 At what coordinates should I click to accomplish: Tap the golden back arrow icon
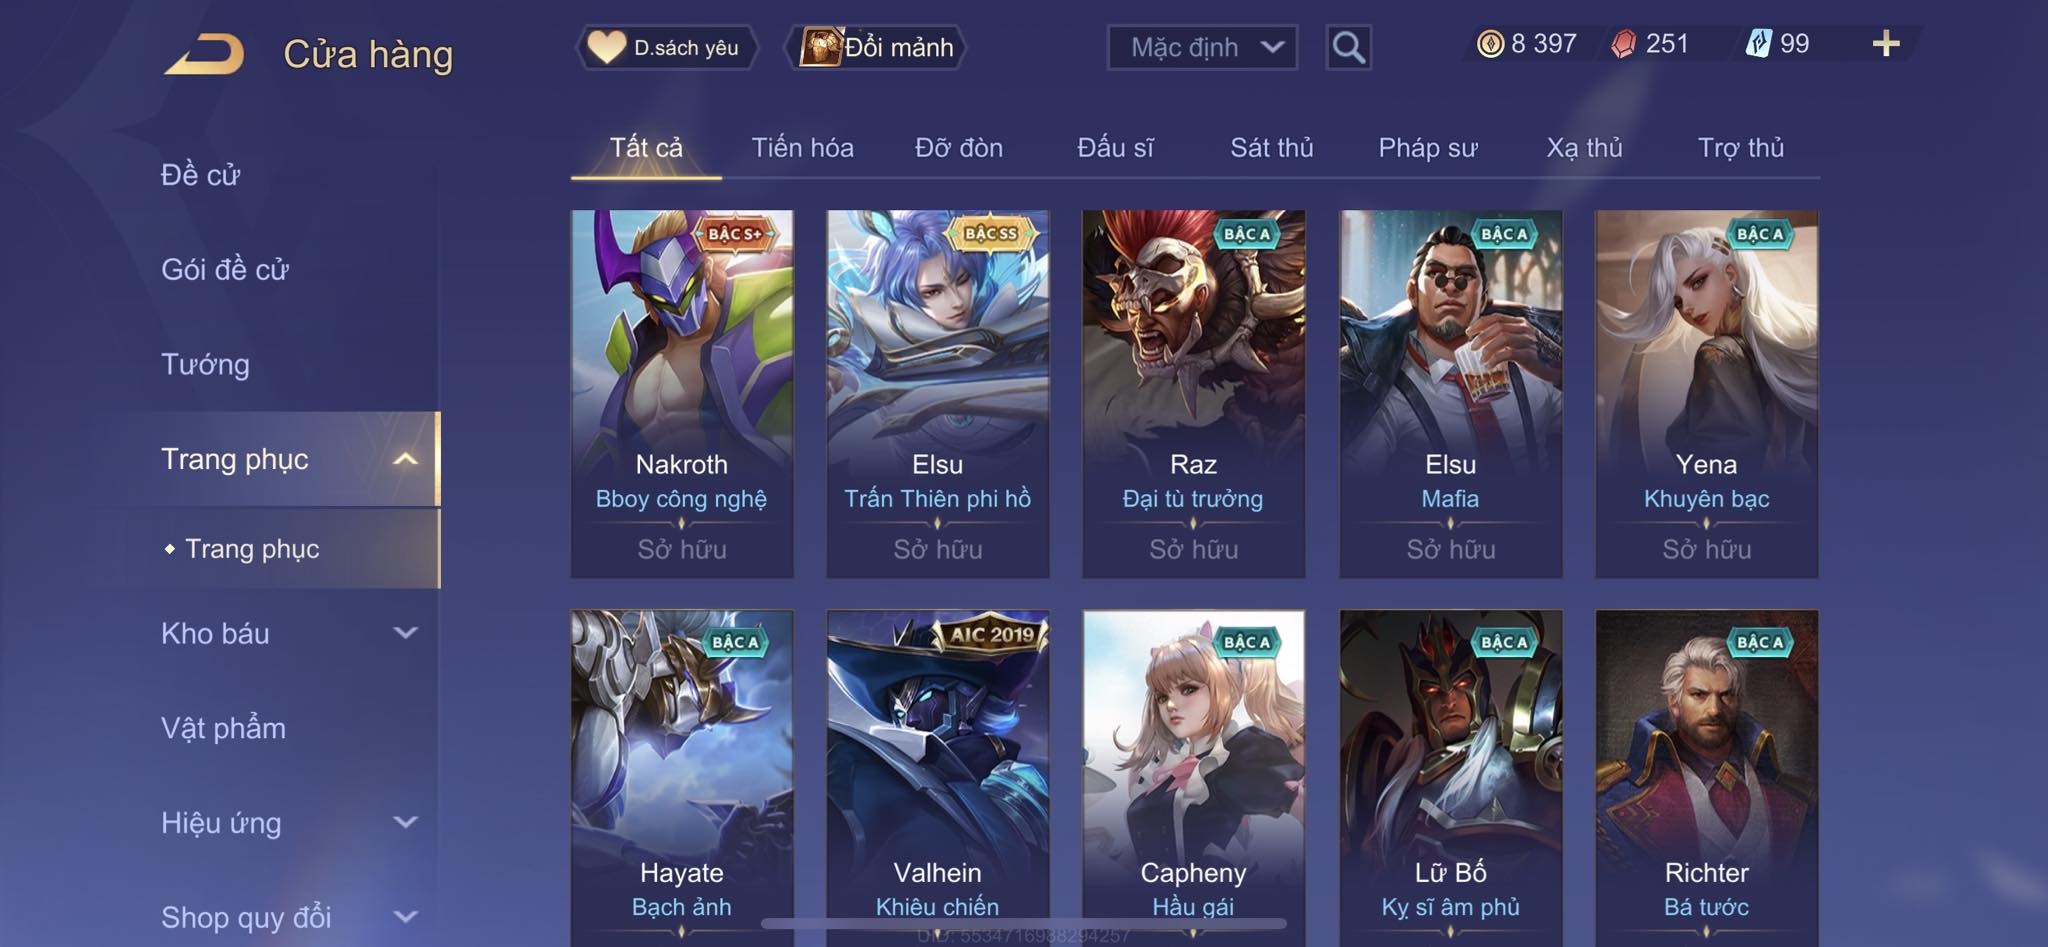(x=205, y=53)
